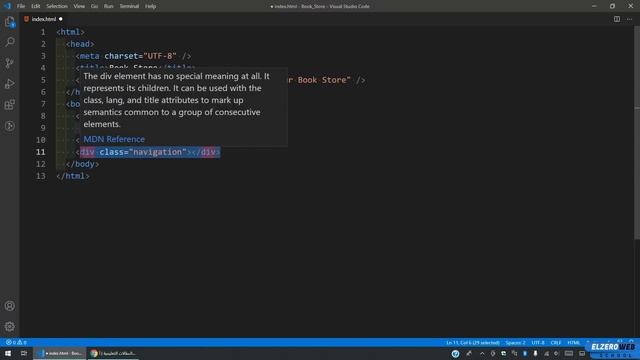
Task: Open the File menu
Action: tap(21, 6)
